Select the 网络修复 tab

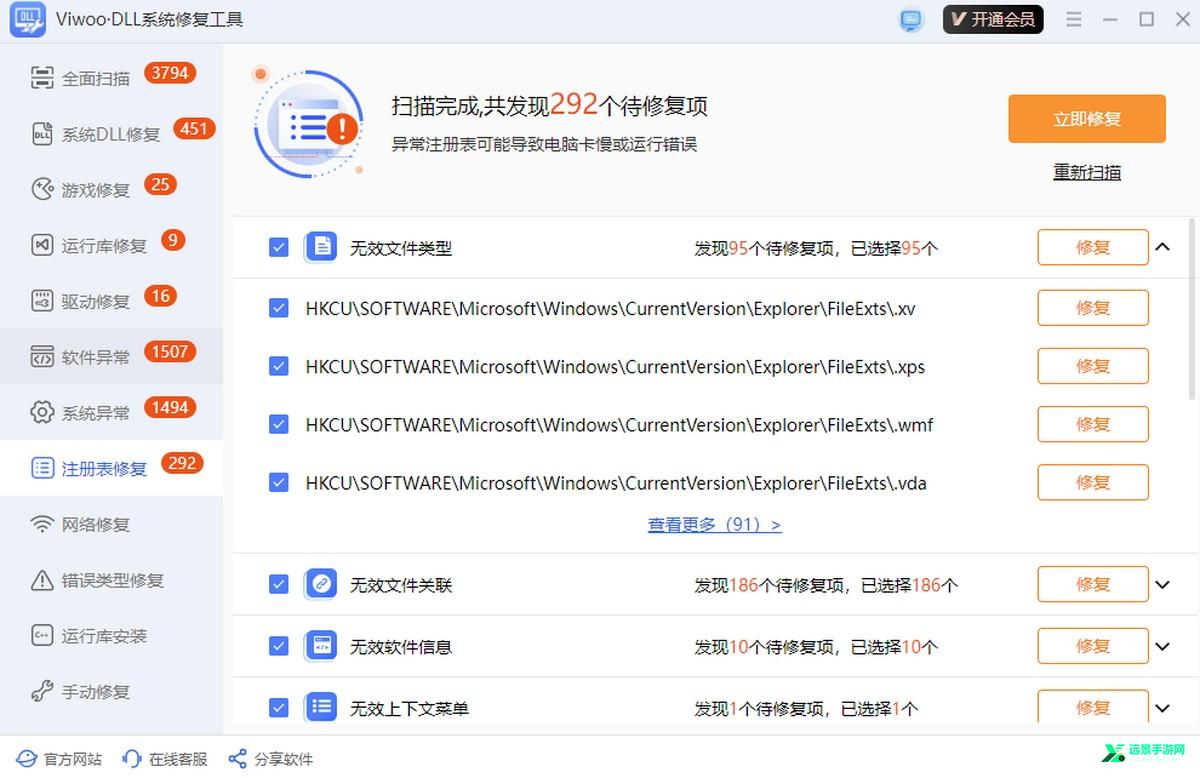coord(111,524)
